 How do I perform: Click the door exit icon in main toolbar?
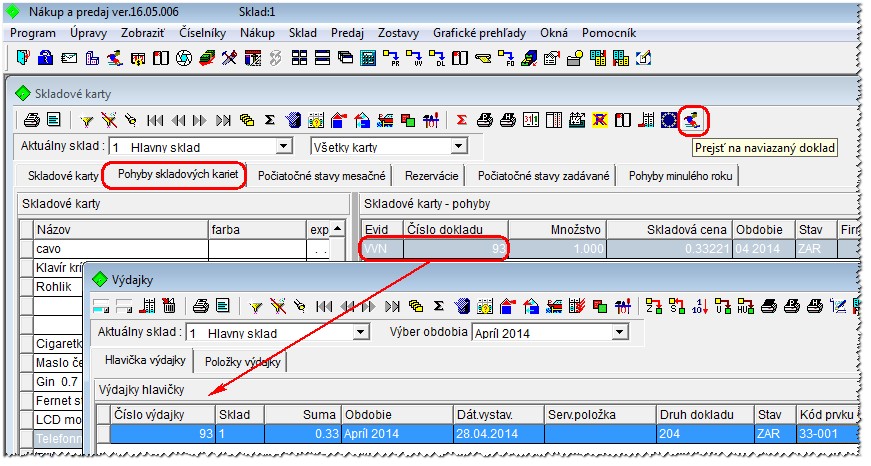click(x=23, y=58)
